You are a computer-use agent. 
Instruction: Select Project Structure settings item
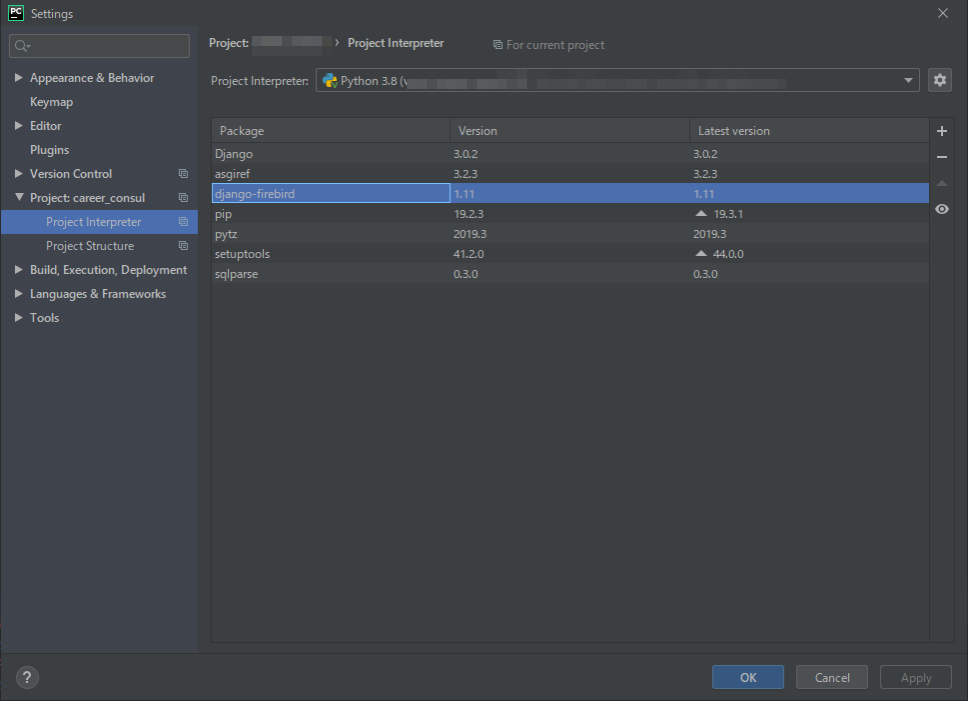[x=89, y=246]
